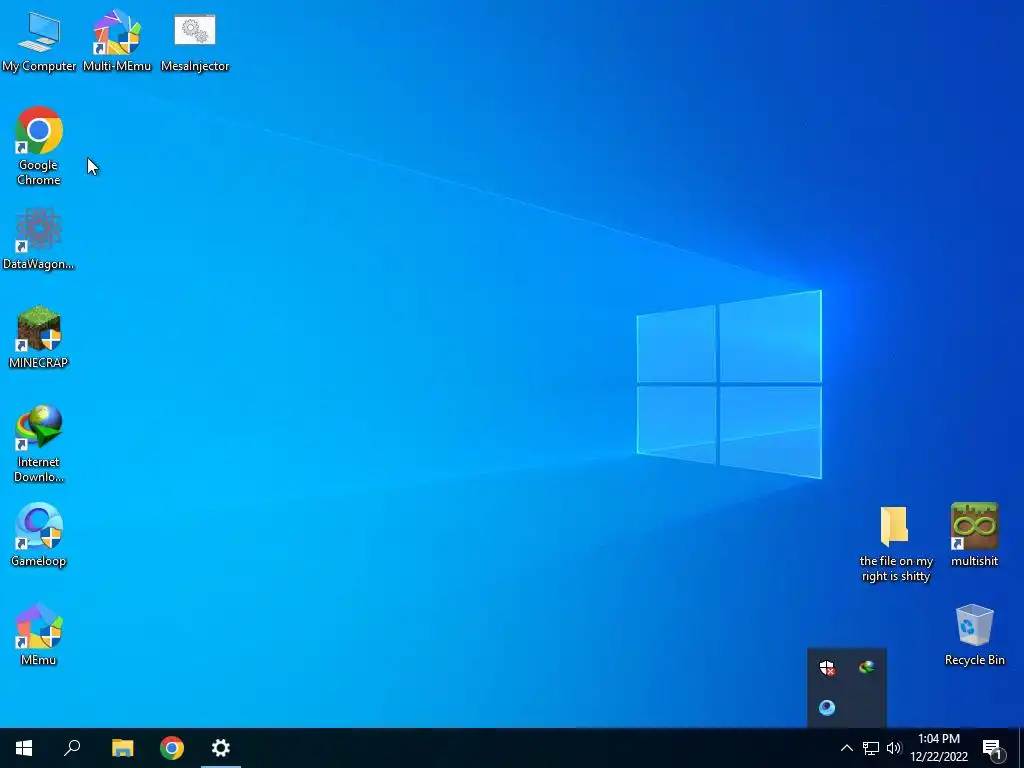Viewport: 1024px width, 768px height.
Task: Open the network status tray icon
Action: tap(871, 748)
